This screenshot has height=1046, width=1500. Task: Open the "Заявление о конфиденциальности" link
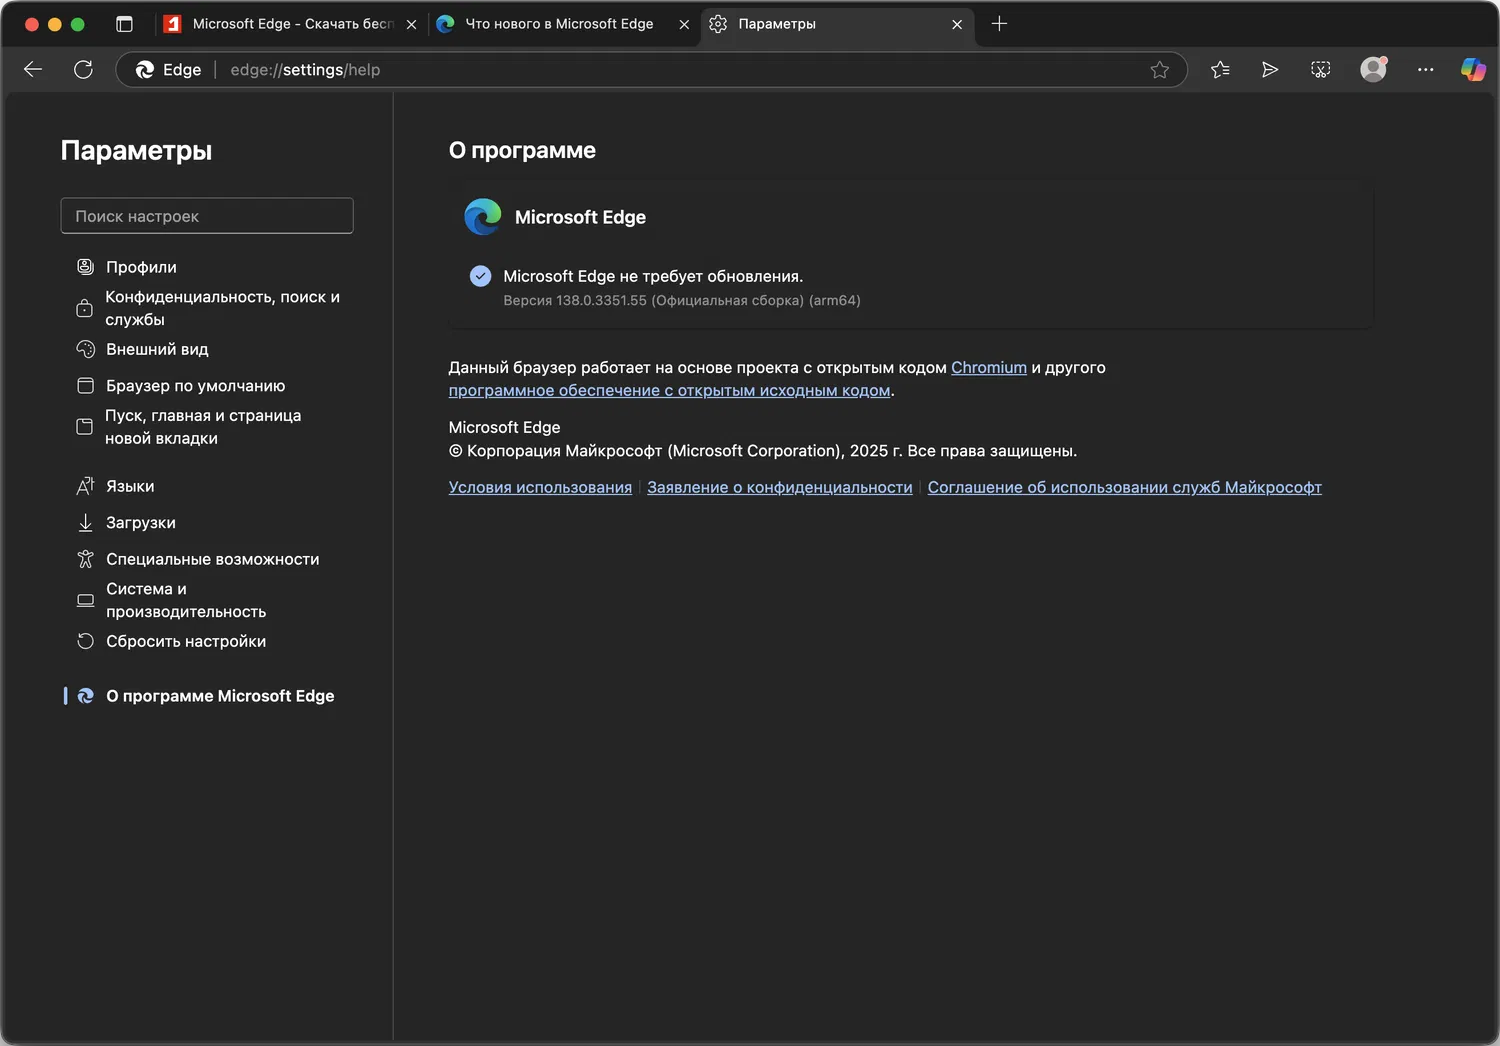[779, 487]
